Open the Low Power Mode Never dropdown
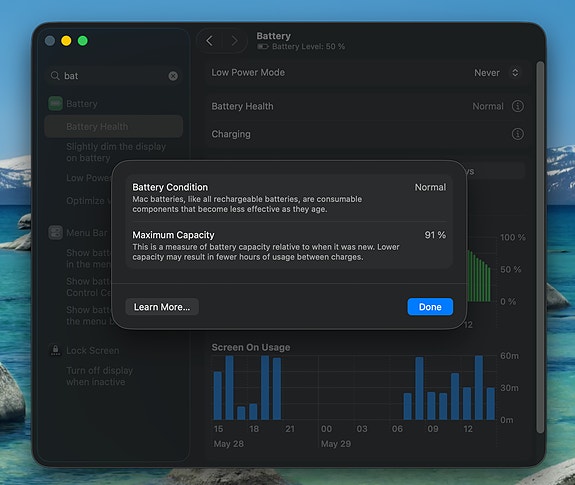Image resolution: width=575 pixels, height=485 pixels. click(497, 73)
